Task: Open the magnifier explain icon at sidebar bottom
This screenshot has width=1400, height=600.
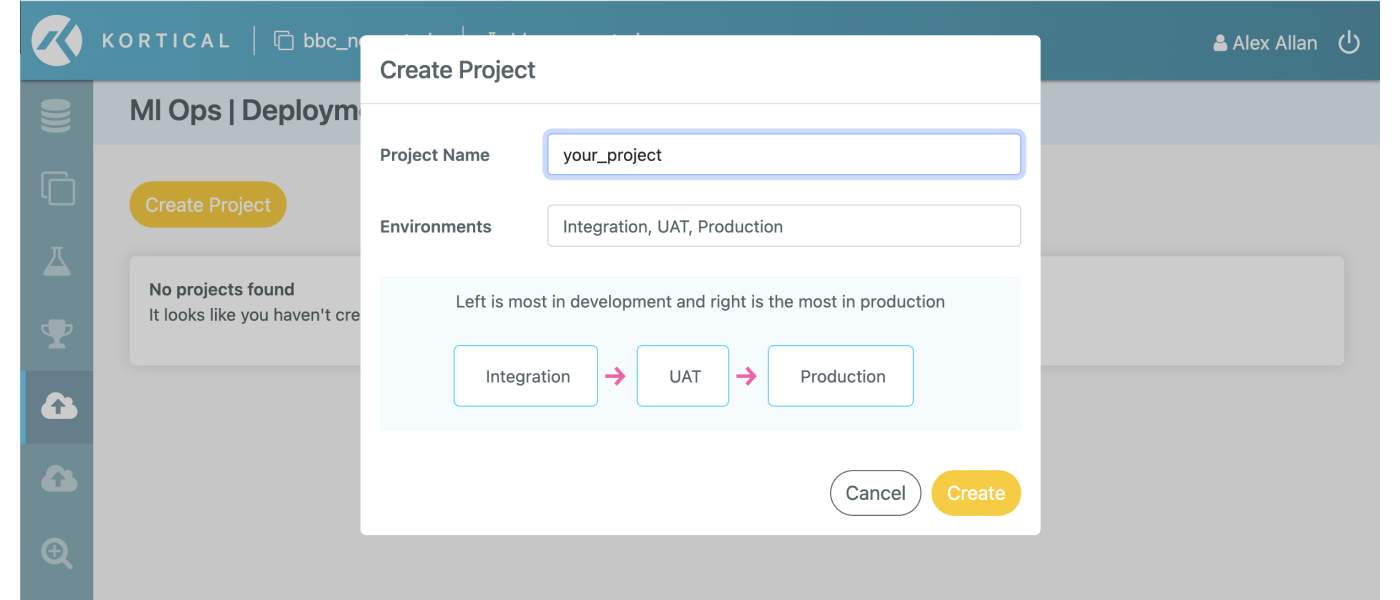Action: pyautogui.click(x=57, y=553)
